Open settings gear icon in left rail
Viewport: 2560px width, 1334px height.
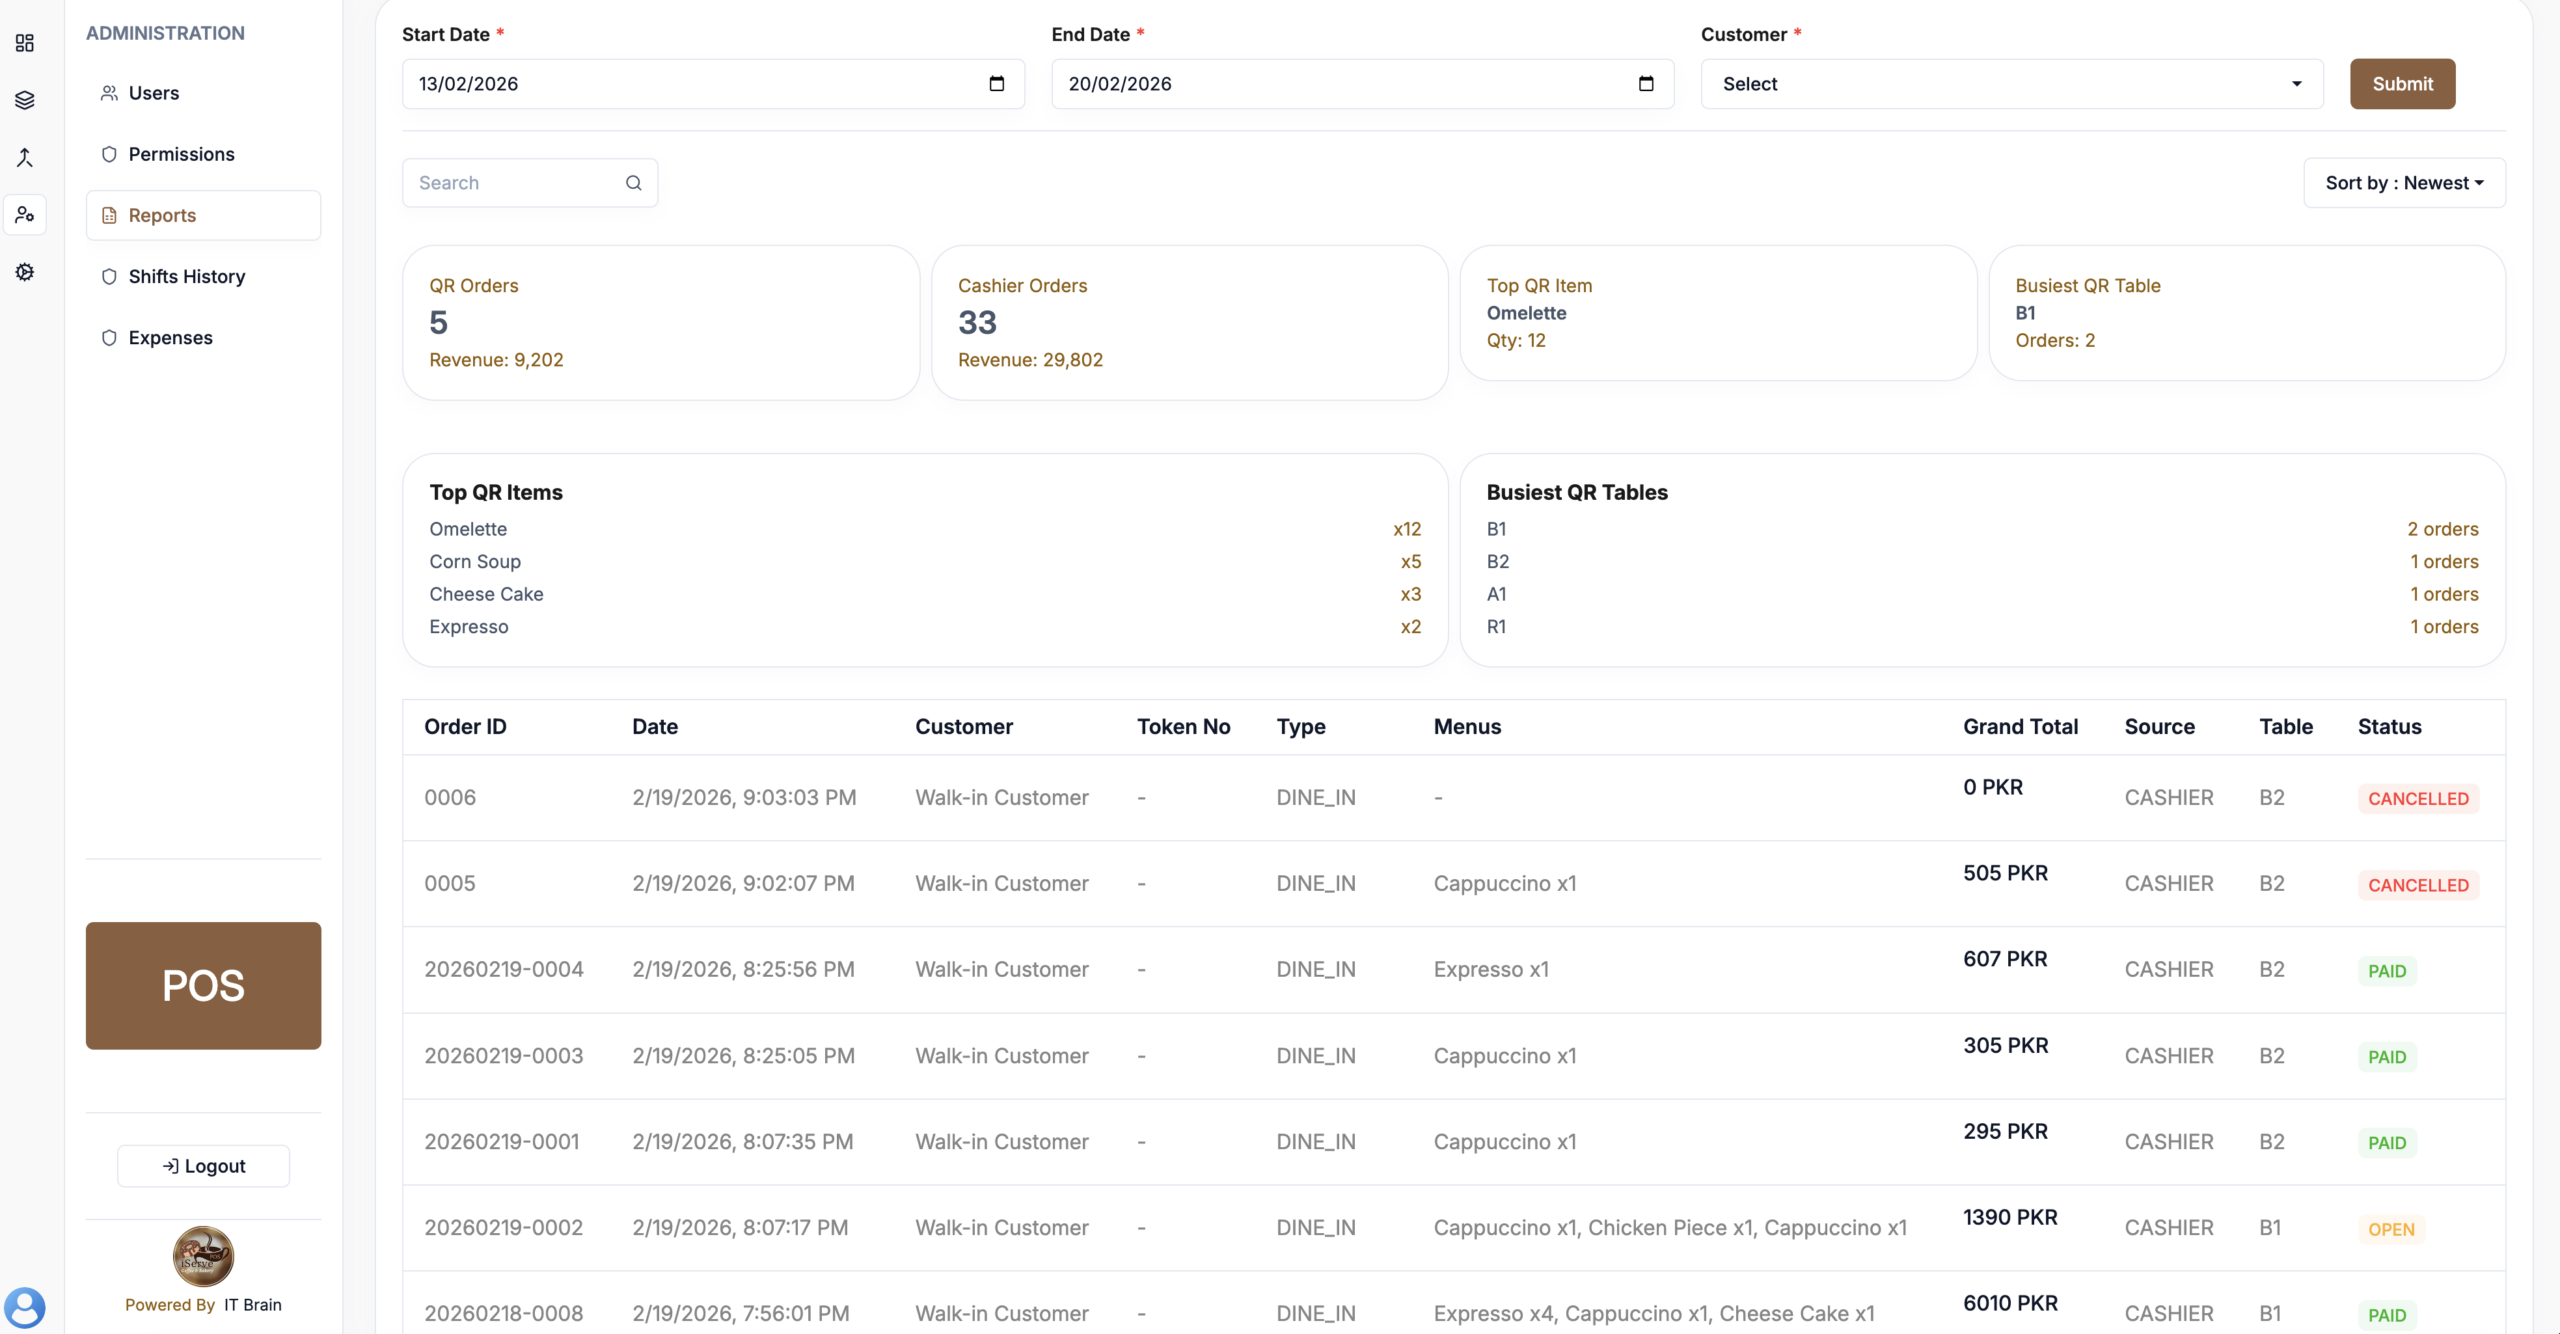pos(25,272)
